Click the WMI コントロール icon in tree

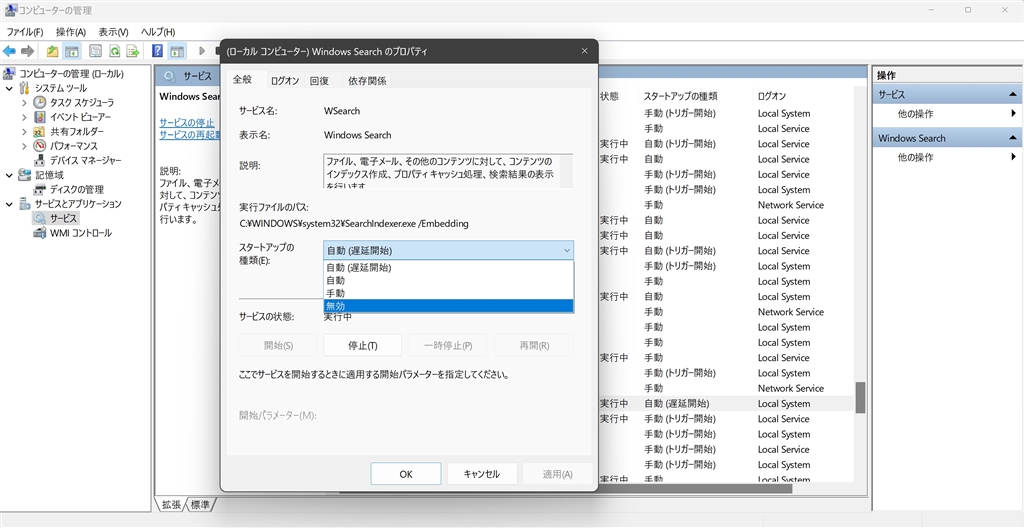pyautogui.click(x=40, y=233)
